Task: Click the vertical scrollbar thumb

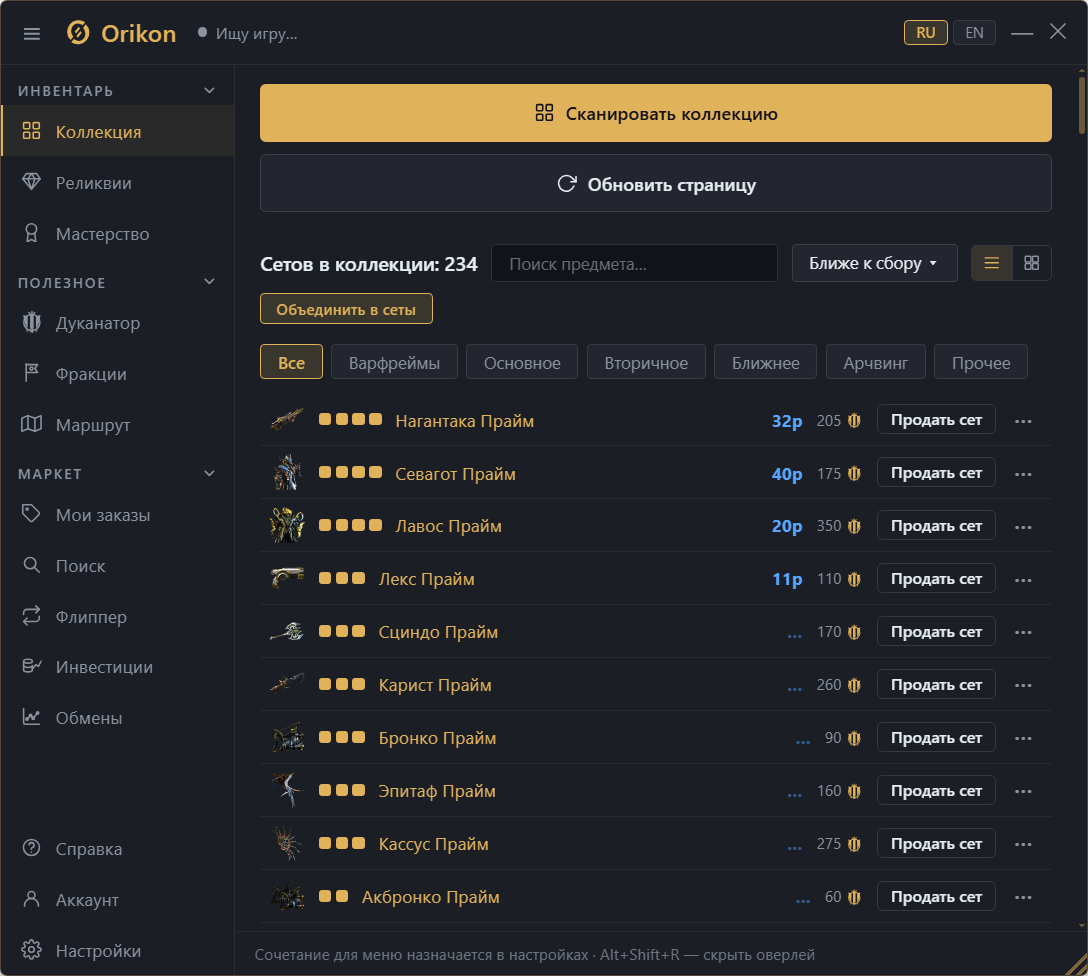Action: click(x=1082, y=104)
